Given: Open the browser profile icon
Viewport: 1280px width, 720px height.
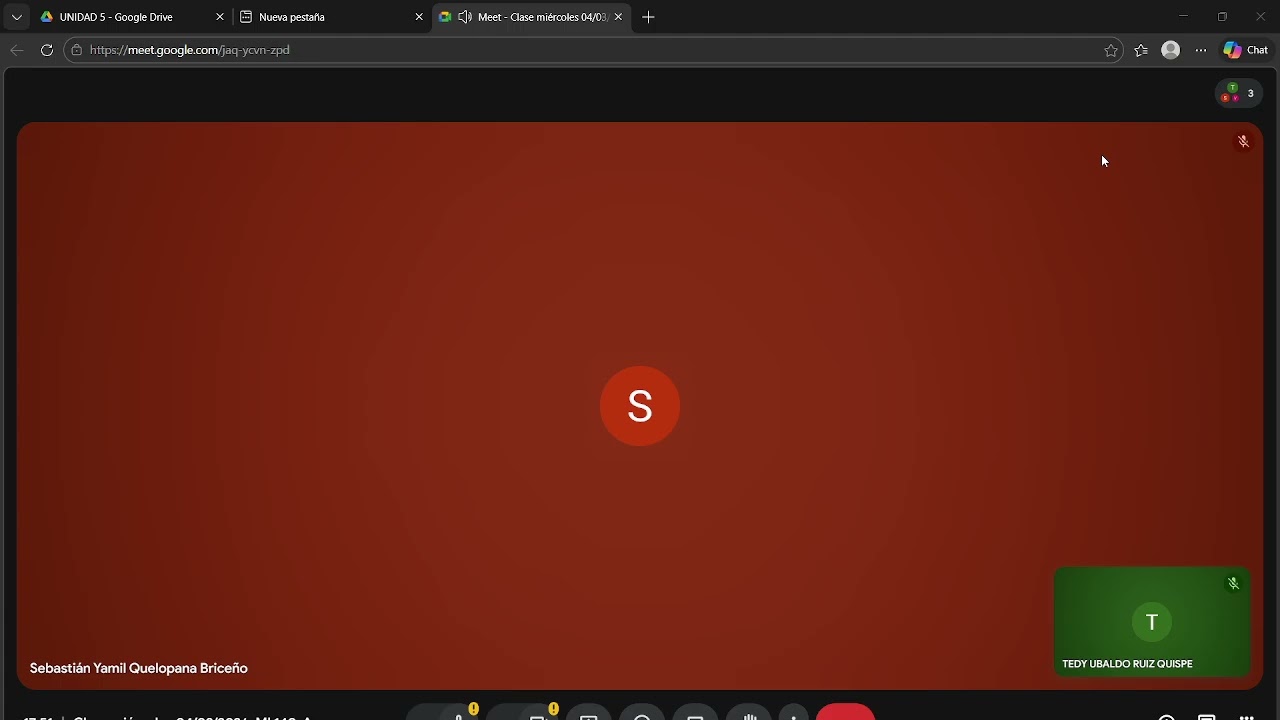Looking at the screenshot, I should (x=1171, y=50).
